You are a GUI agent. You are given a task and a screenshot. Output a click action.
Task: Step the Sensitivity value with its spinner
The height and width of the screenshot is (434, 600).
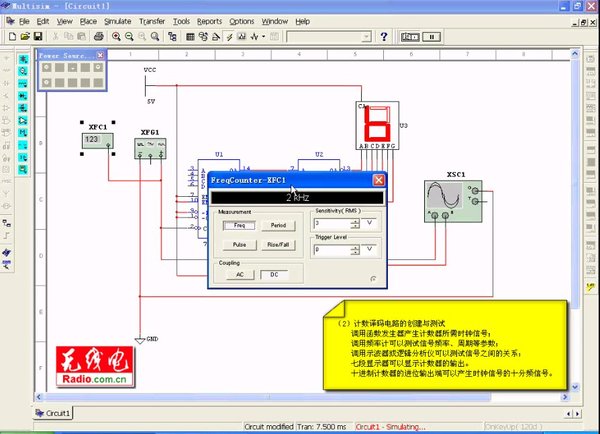(x=355, y=223)
